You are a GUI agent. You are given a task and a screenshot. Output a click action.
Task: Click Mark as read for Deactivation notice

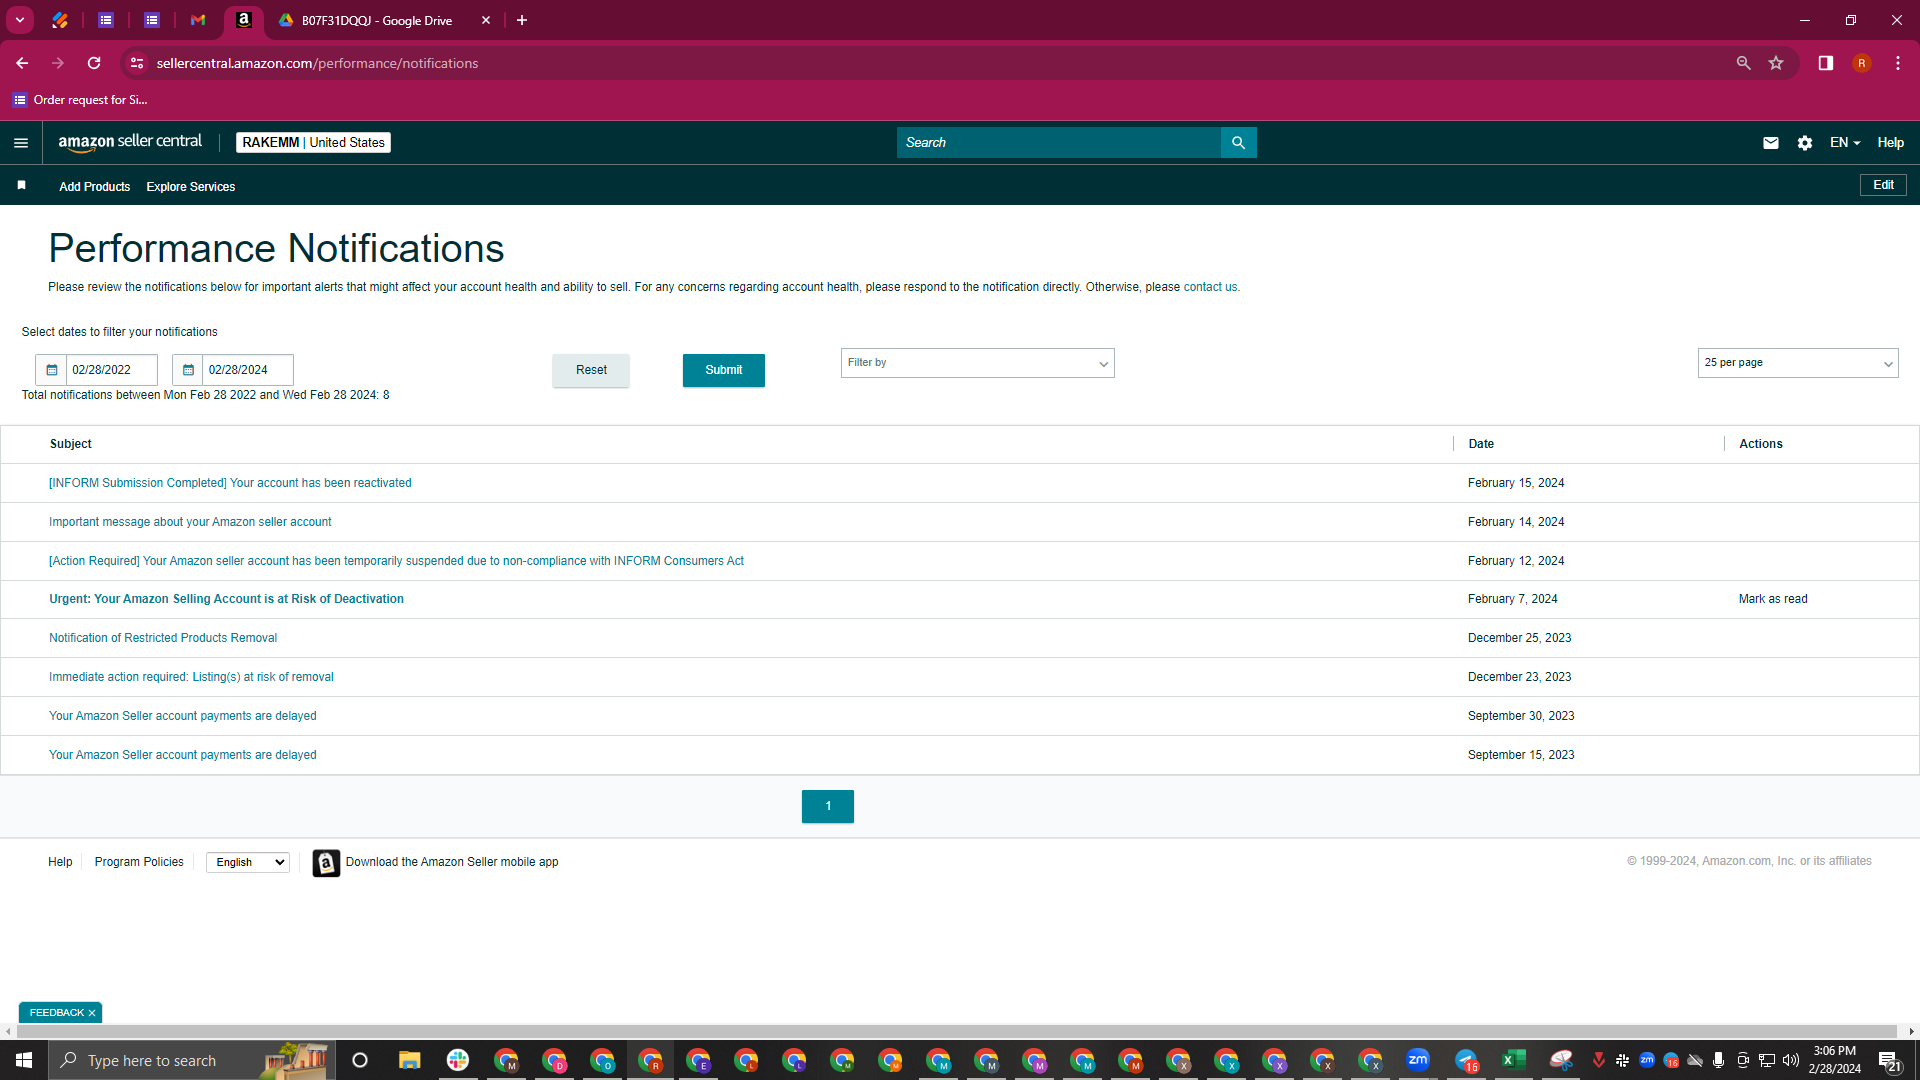[x=1773, y=599]
